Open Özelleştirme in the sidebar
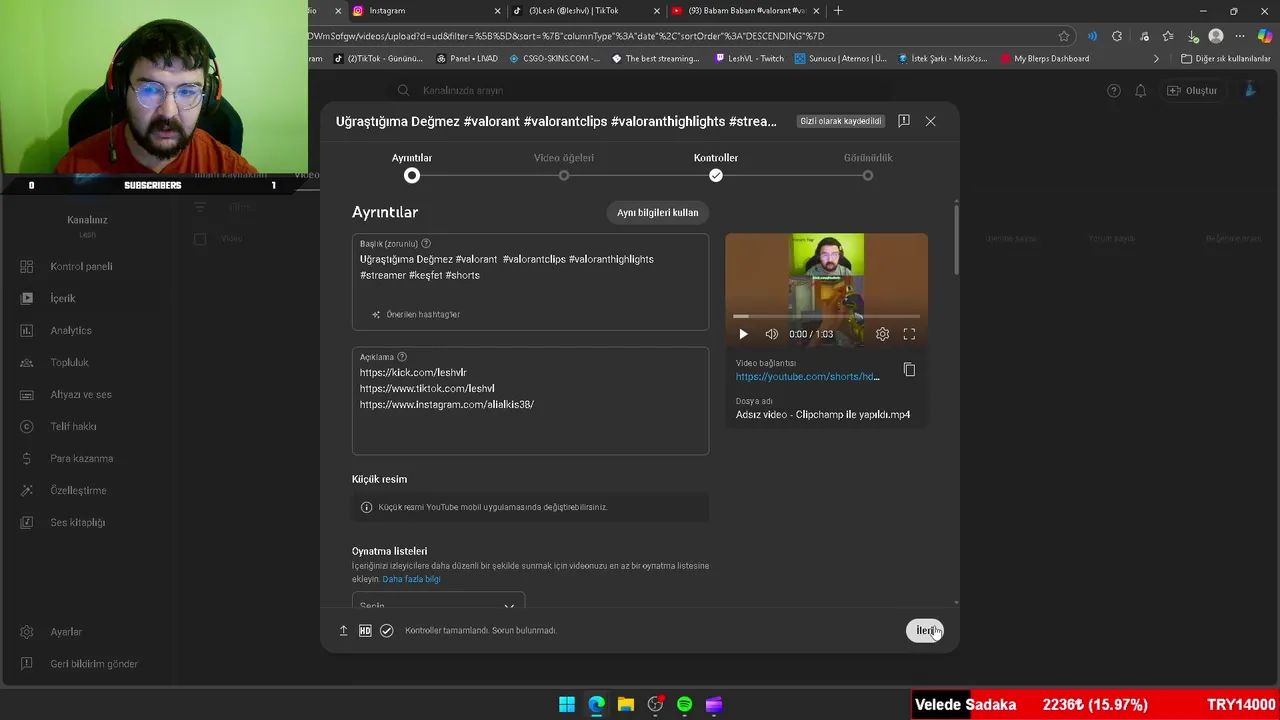Viewport: 1280px width, 720px height. [x=78, y=491]
